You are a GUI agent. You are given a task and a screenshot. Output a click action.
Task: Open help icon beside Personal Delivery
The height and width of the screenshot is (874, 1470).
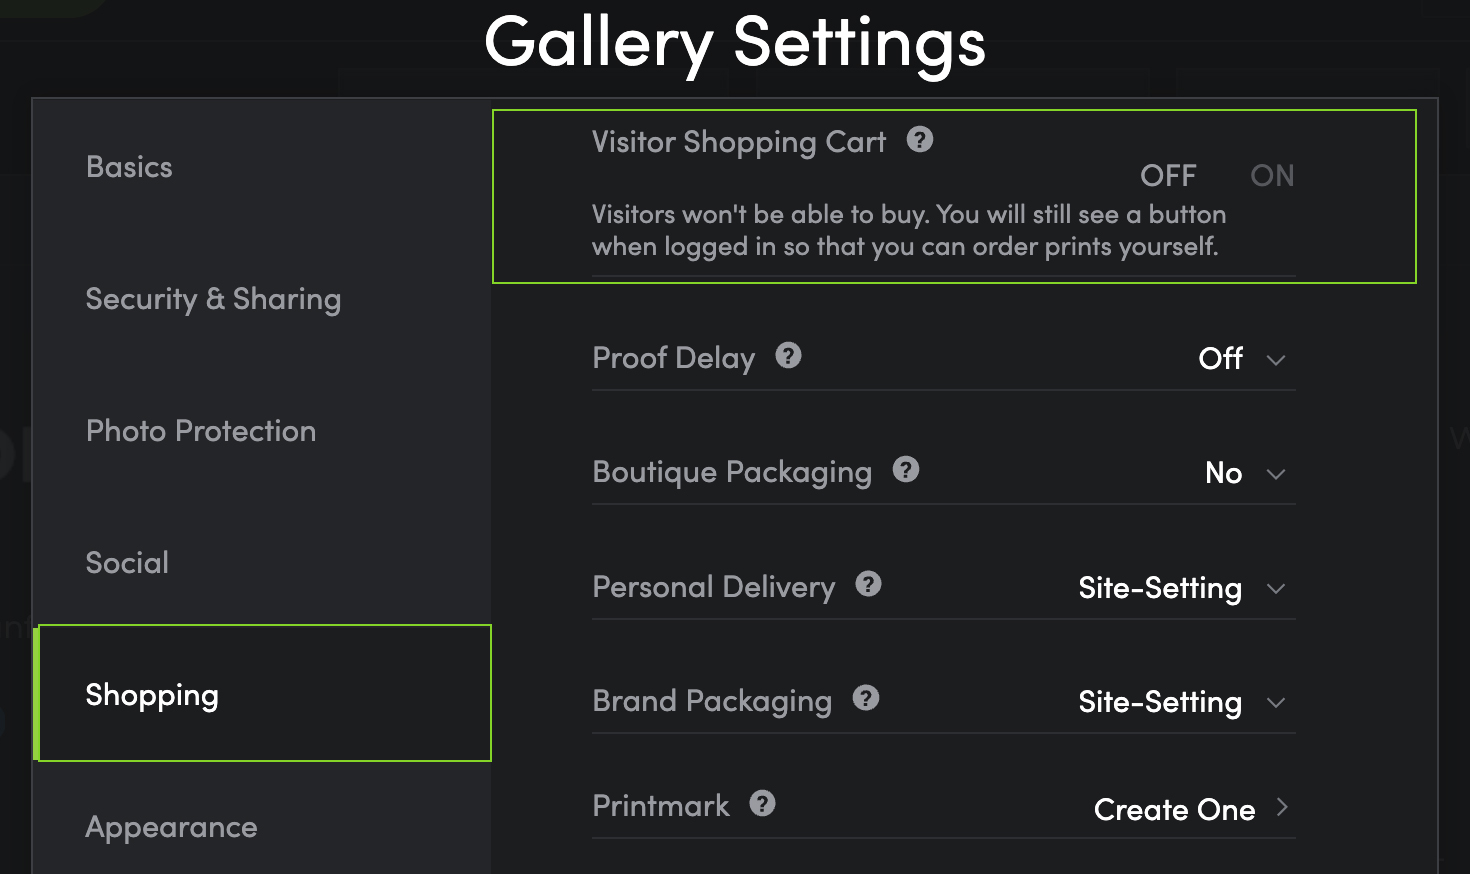point(869,584)
